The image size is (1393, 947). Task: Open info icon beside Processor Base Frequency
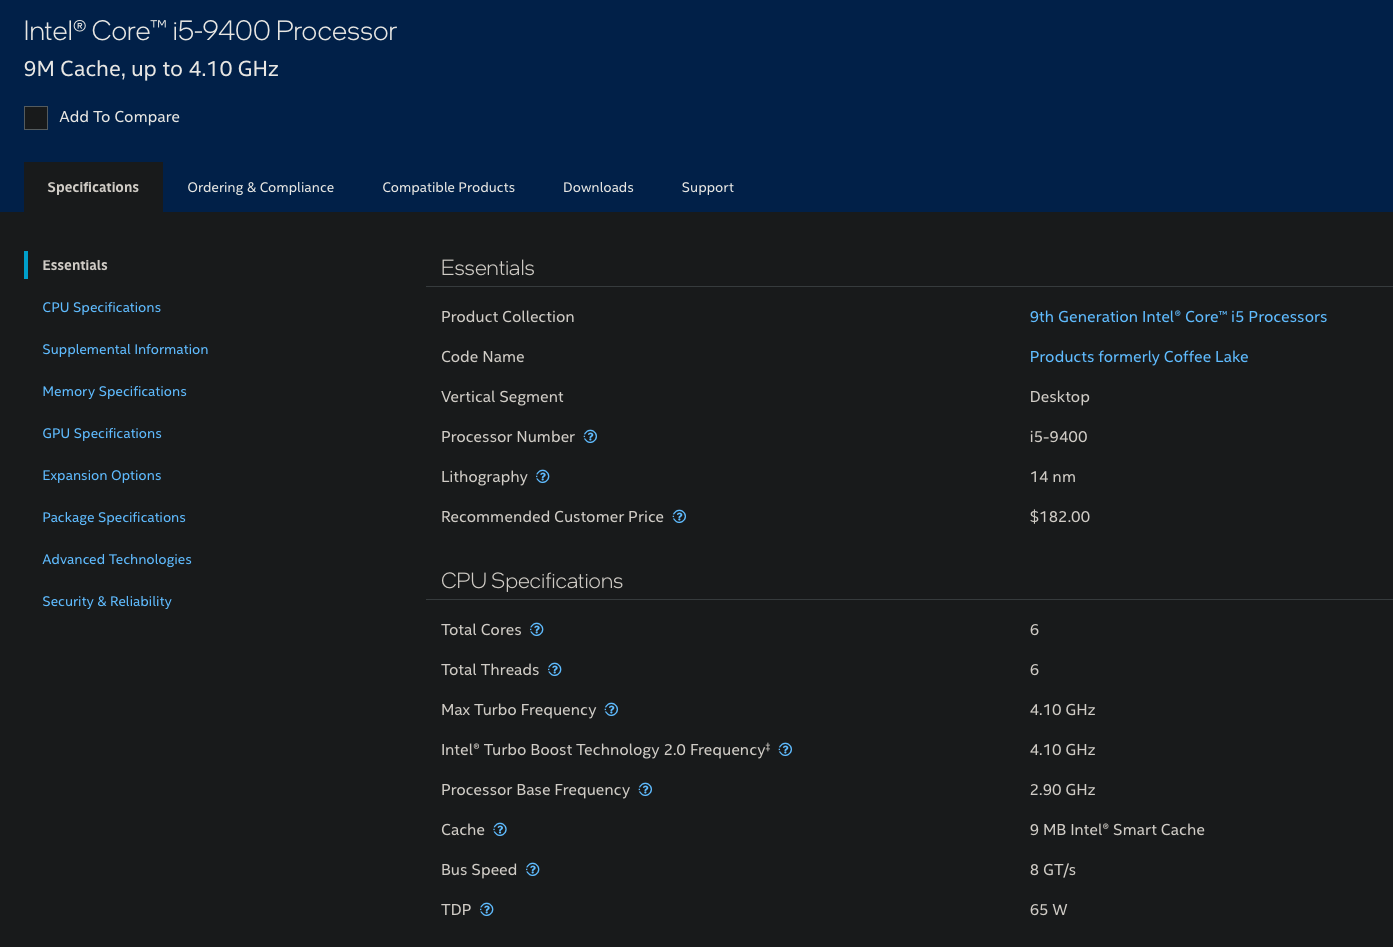pos(646,789)
